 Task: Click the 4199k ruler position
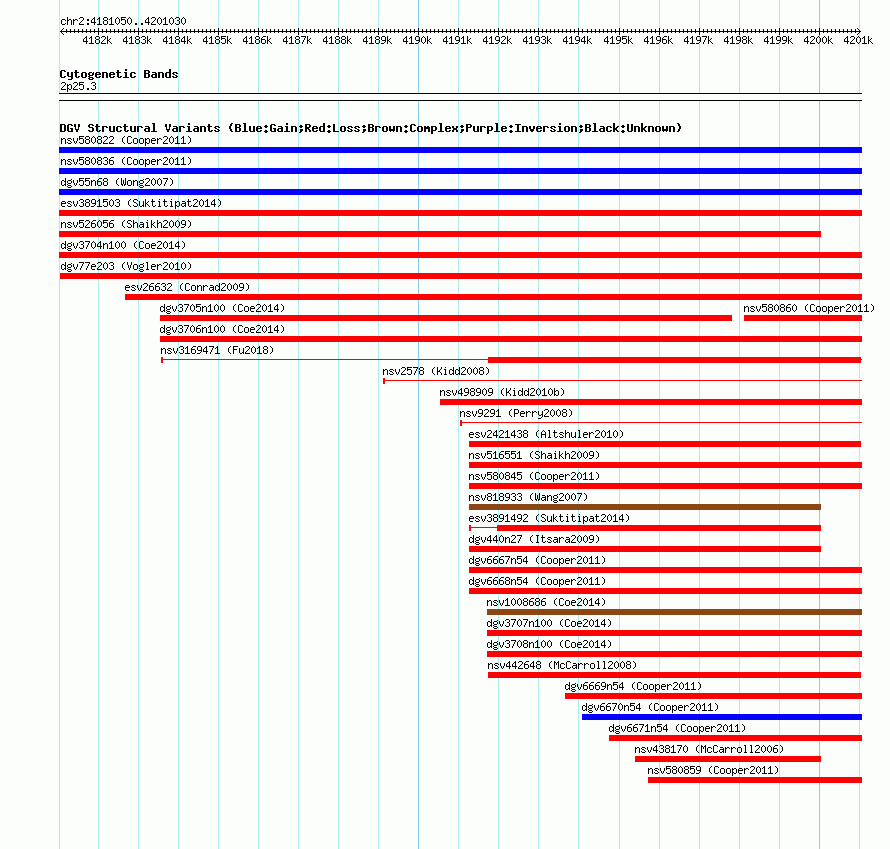click(778, 40)
